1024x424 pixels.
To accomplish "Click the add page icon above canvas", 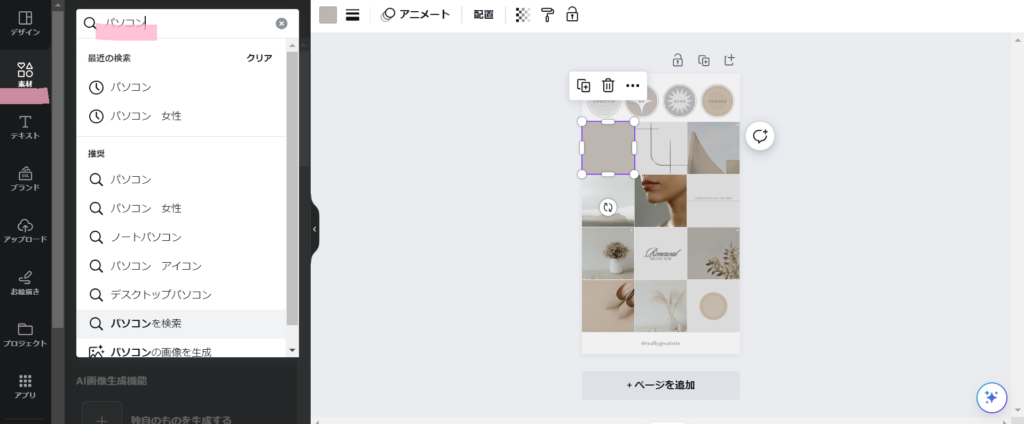I will [x=729, y=60].
